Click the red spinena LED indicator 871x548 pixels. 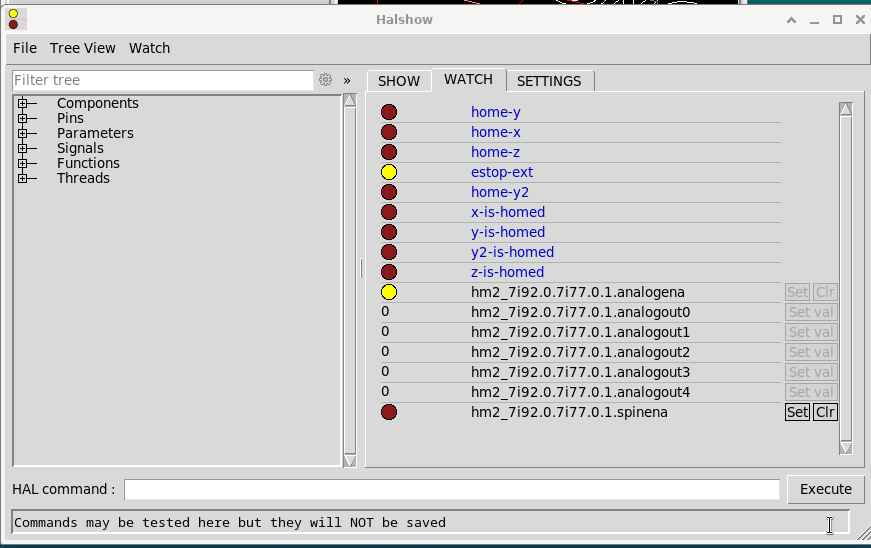pyautogui.click(x=389, y=412)
